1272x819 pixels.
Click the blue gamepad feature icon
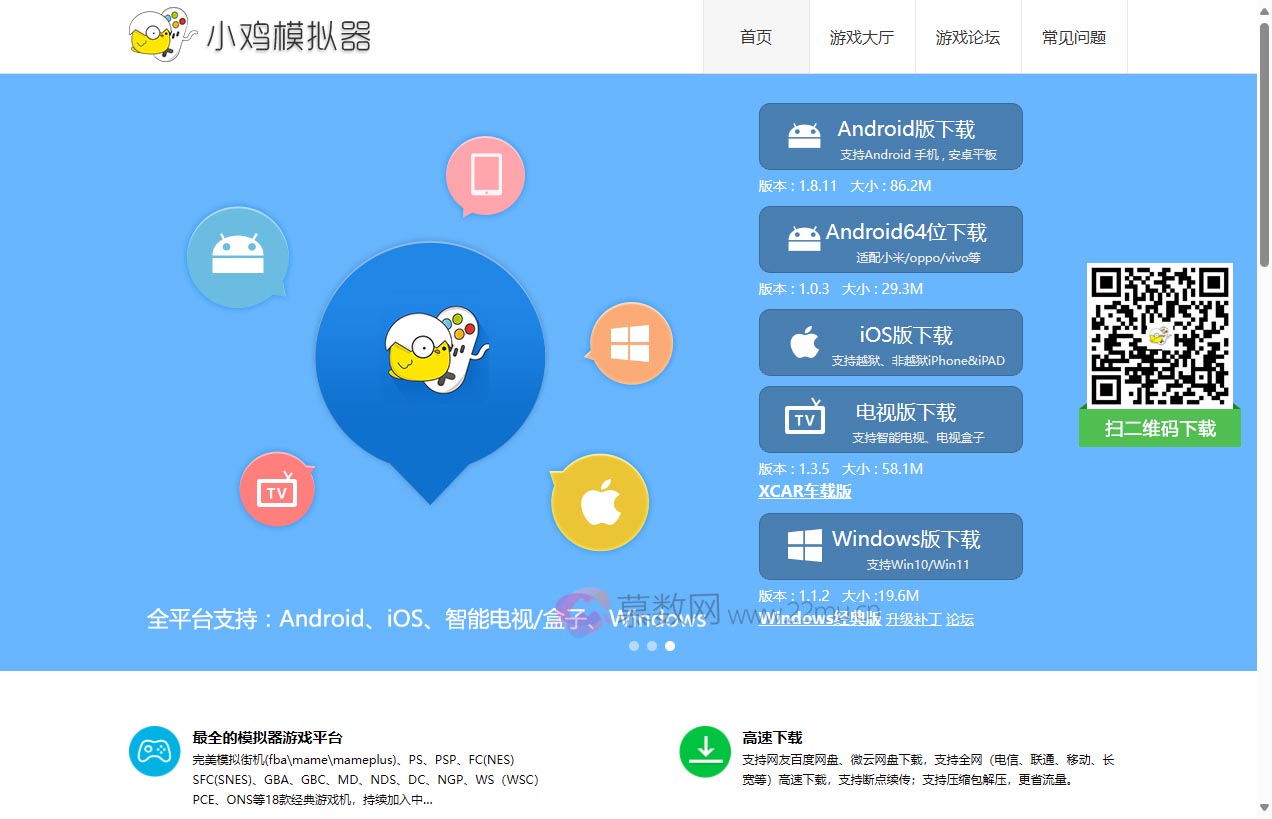coord(154,751)
